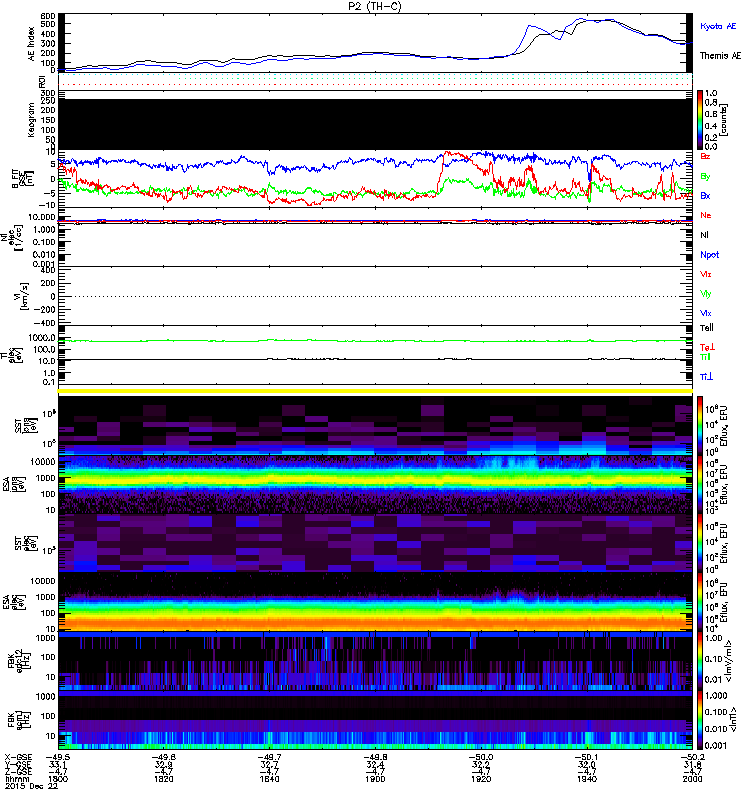
Task: Click the X-GSE value -50.2
Action: point(692,757)
